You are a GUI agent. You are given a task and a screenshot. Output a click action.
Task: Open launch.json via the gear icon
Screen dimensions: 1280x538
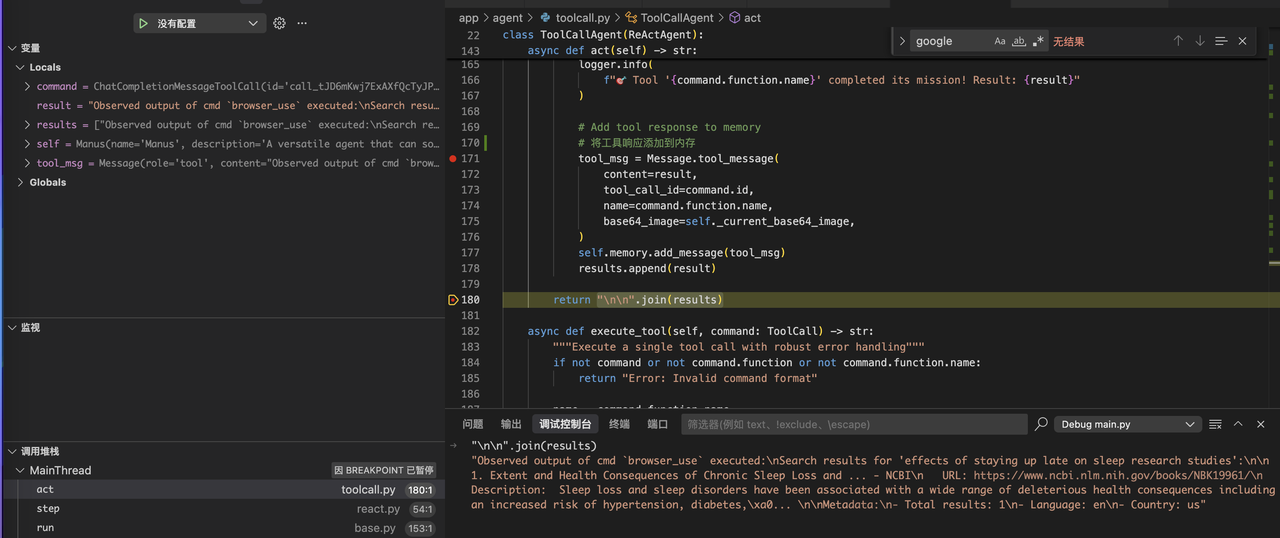[279, 23]
